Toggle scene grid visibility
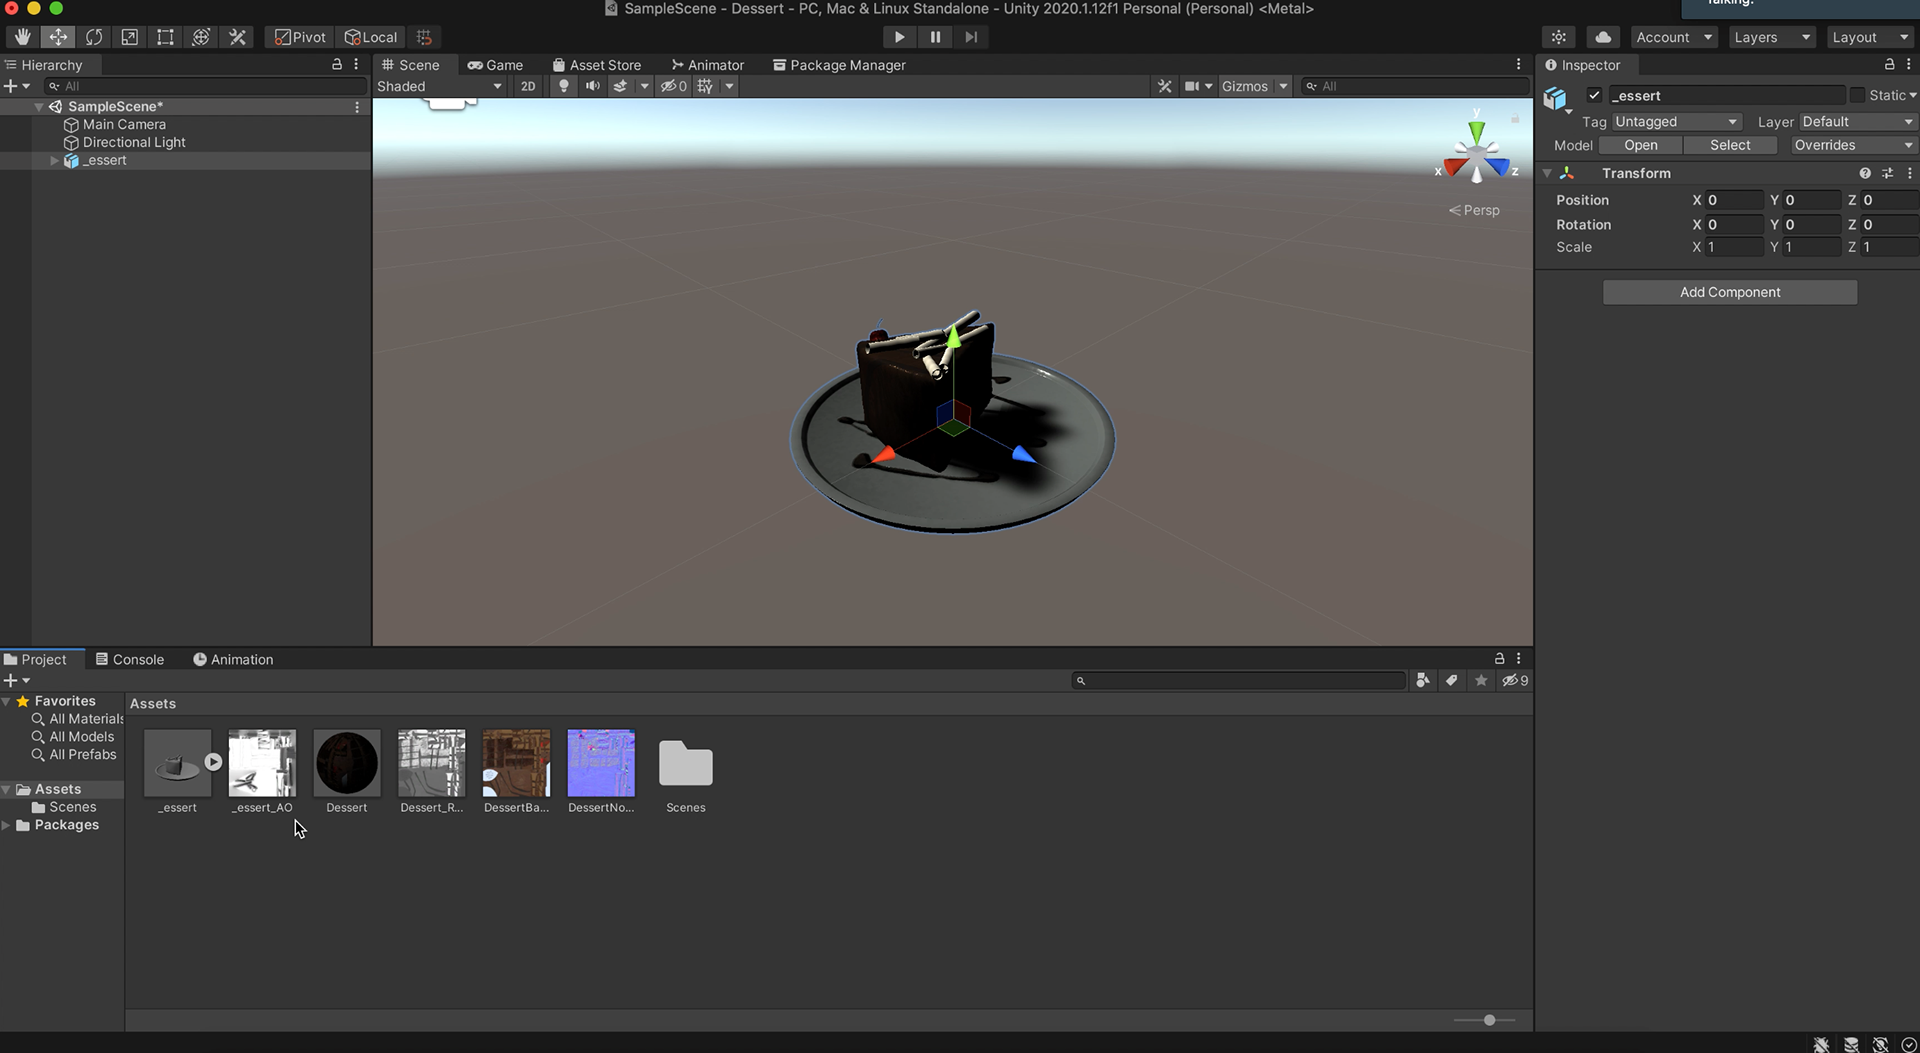Viewport: 1920px width, 1053px height. coord(705,86)
